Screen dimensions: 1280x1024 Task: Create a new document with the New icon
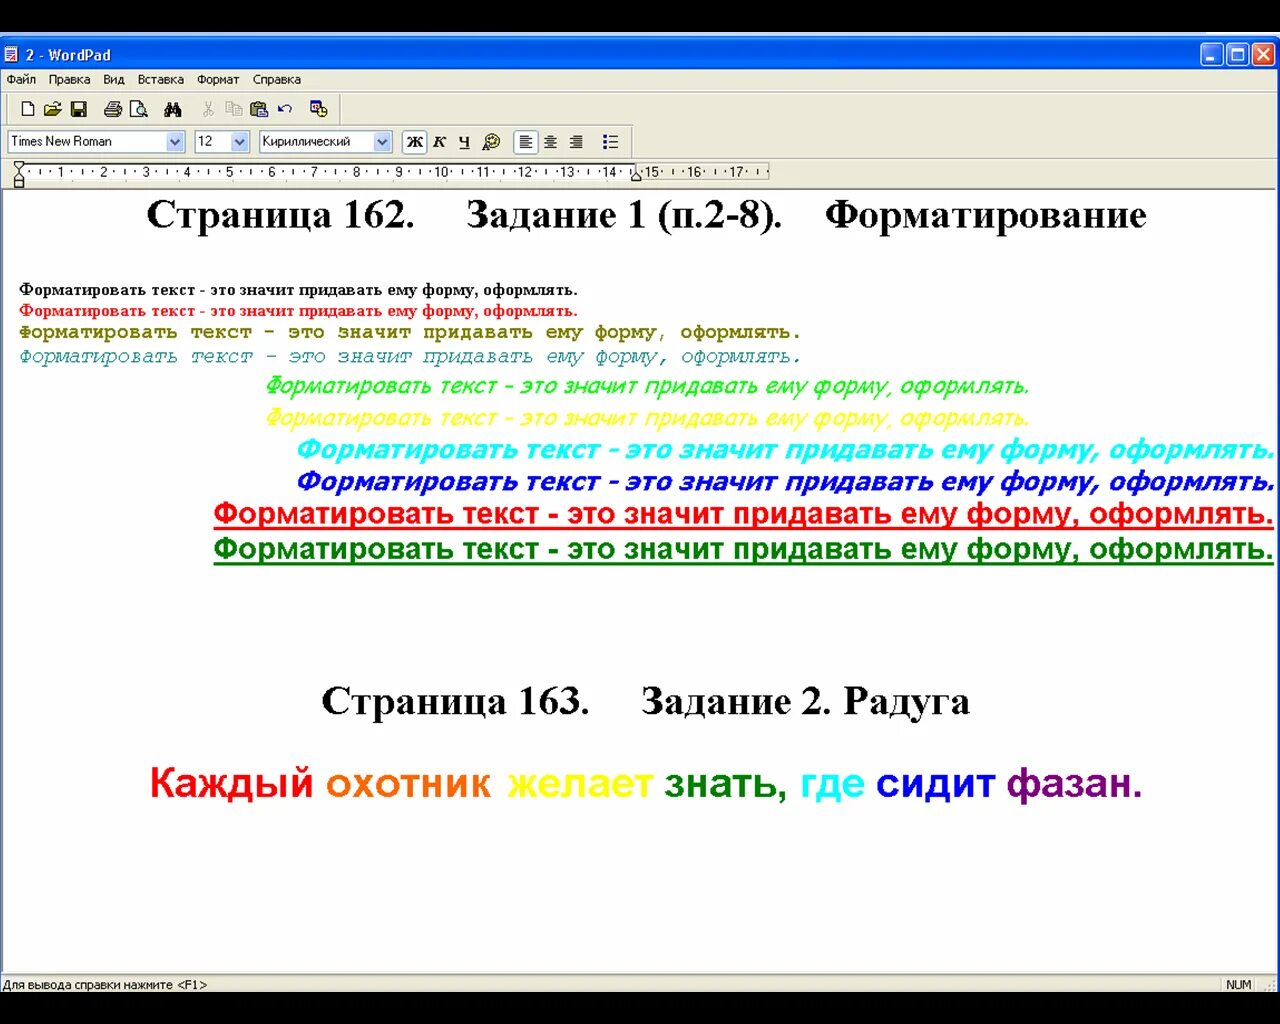click(28, 109)
